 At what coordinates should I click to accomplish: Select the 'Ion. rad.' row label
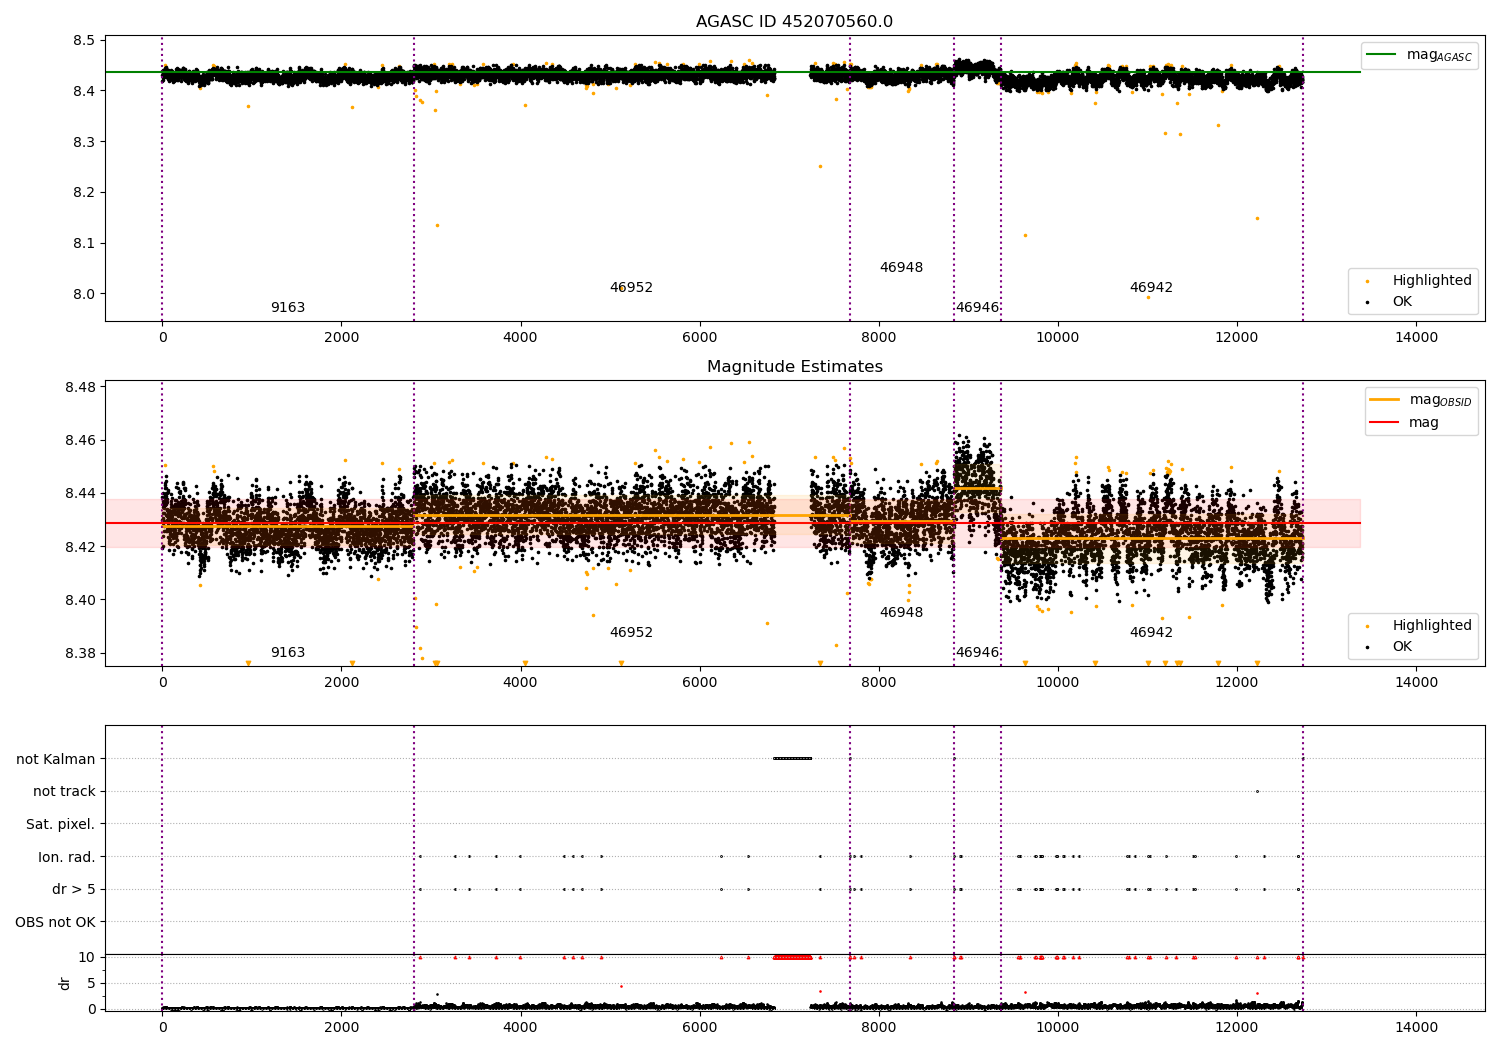(67, 857)
